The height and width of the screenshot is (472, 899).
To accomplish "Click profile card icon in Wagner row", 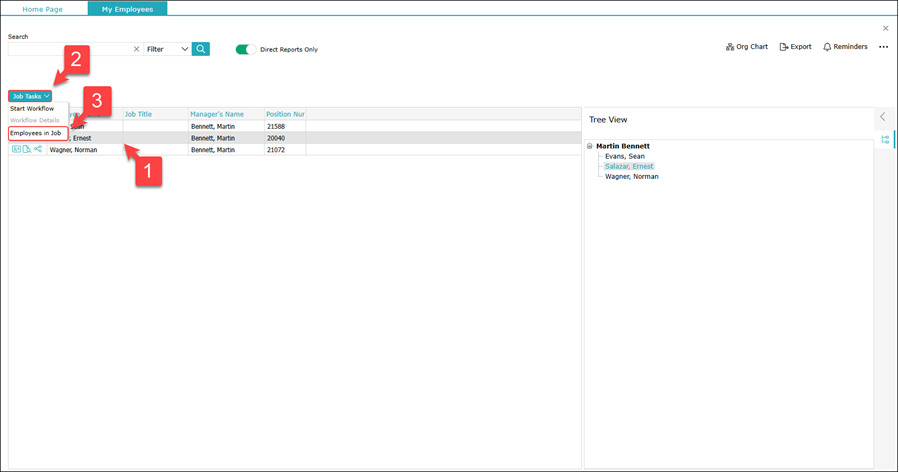I will pyautogui.click(x=17, y=150).
